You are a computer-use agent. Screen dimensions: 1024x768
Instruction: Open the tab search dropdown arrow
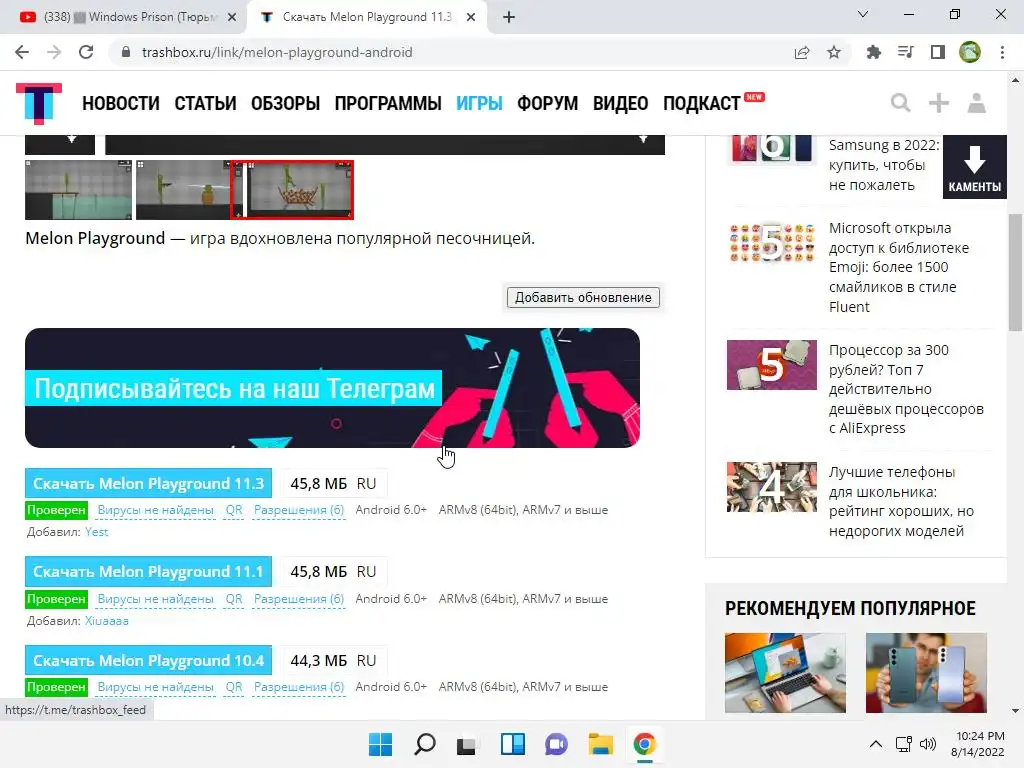coord(863,14)
